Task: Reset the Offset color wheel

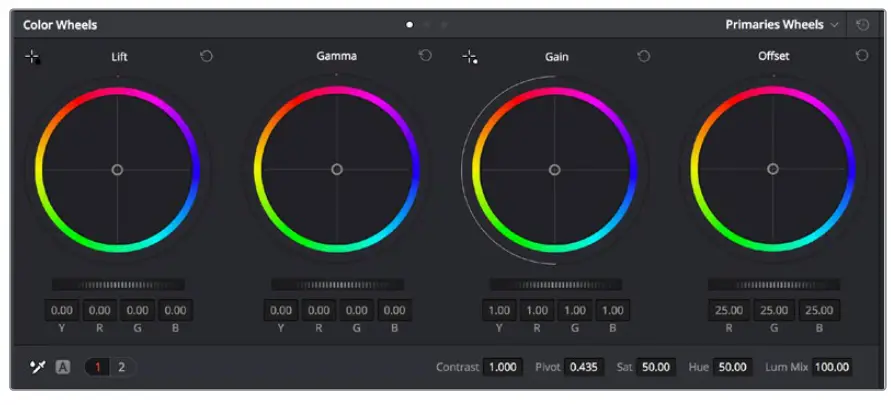Action: 862,55
